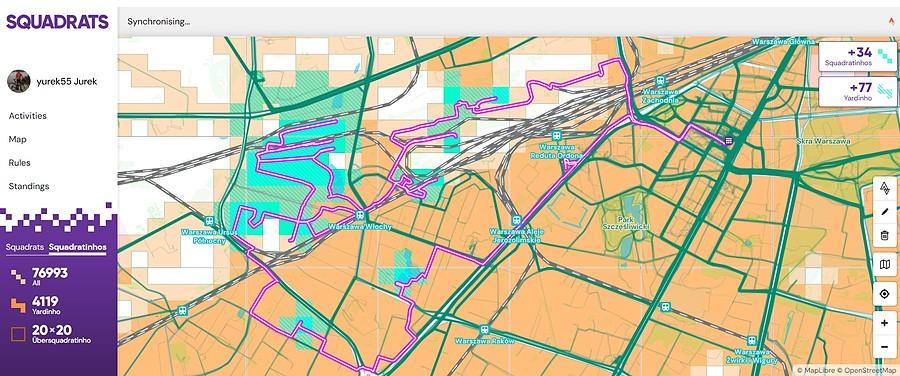Open the Activities menu item
The width and height of the screenshot is (900, 376).
[x=28, y=115]
